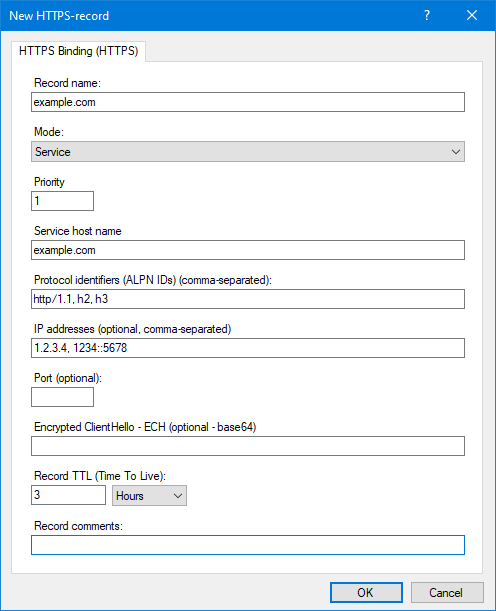Click the Cancel button
The height and width of the screenshot is (611, 496).
tap(447, 593)
